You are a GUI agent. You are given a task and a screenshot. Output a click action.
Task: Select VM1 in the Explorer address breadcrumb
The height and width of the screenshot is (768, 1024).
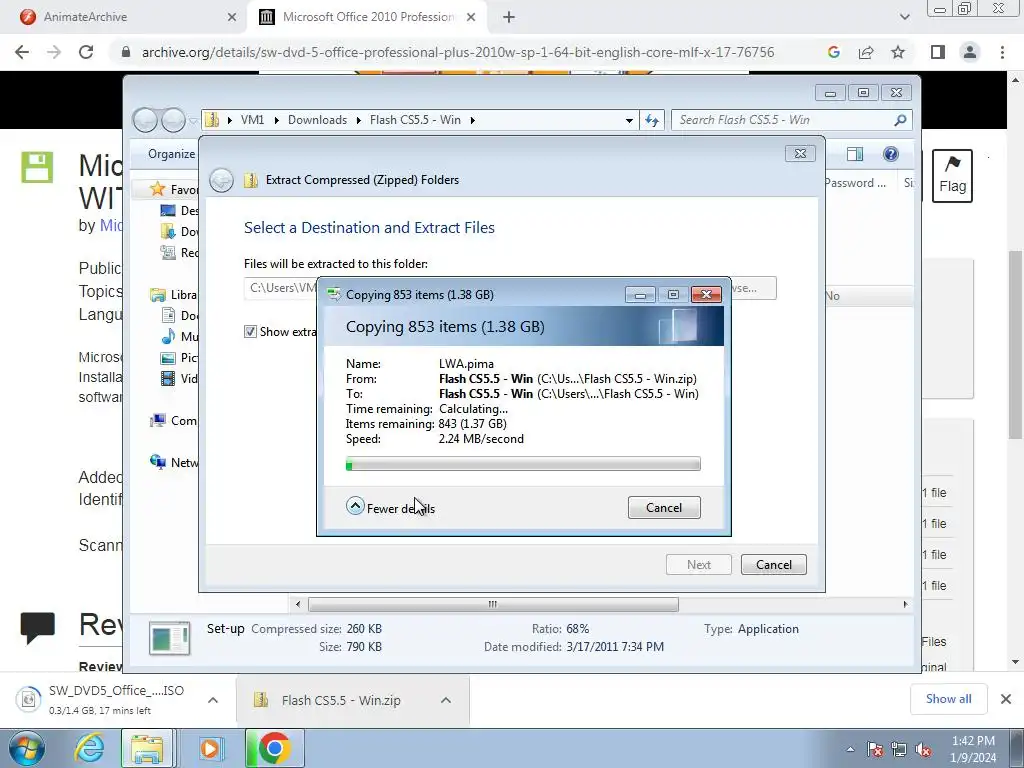[253, 120]
